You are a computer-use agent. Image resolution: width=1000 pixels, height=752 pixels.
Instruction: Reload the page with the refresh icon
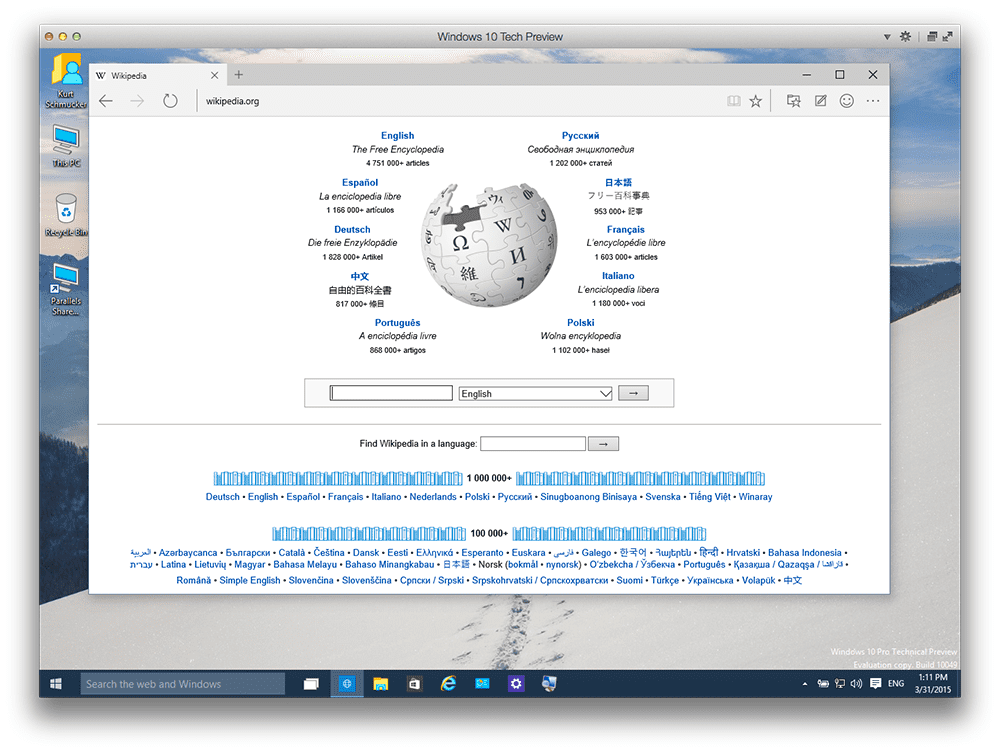[170, 101]
